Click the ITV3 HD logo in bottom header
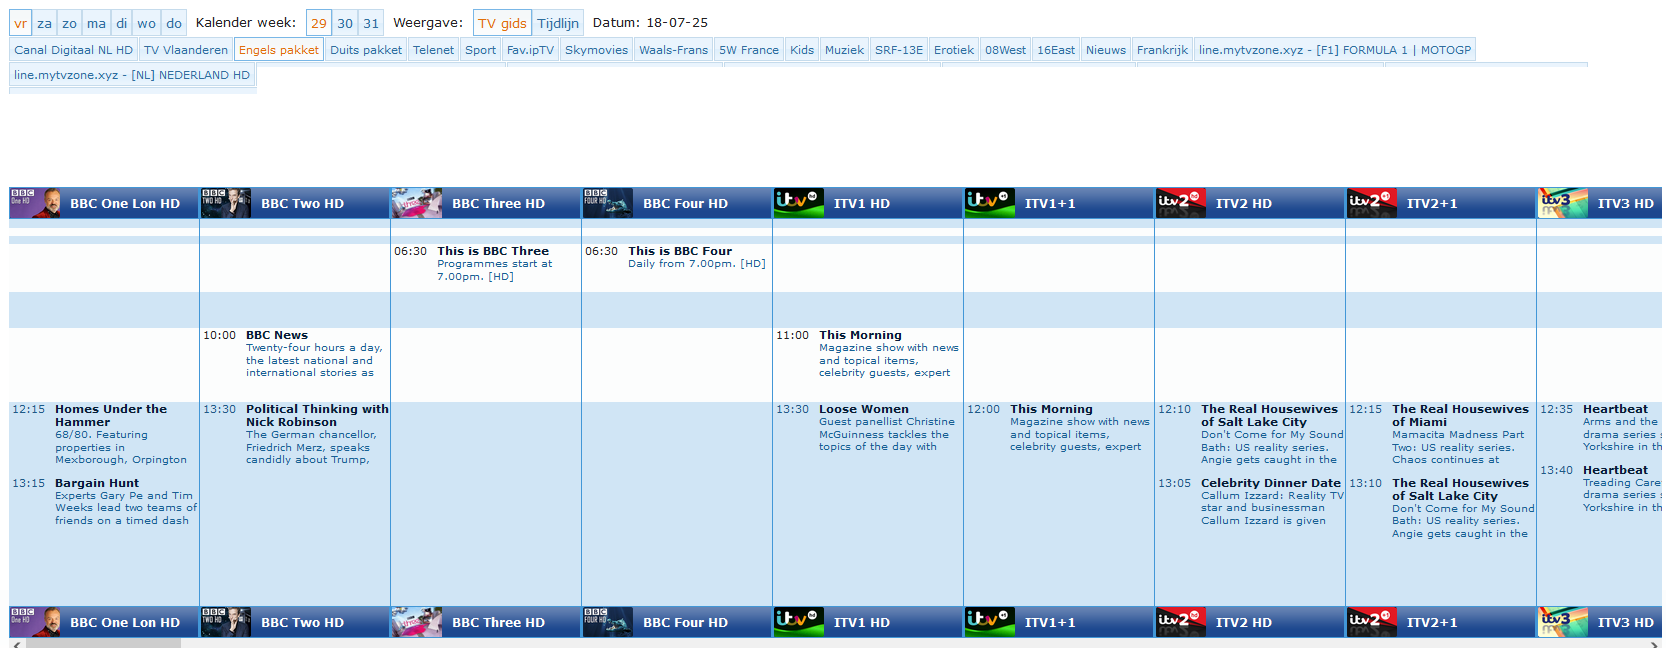The image size is (1666, 648). 1563,622
